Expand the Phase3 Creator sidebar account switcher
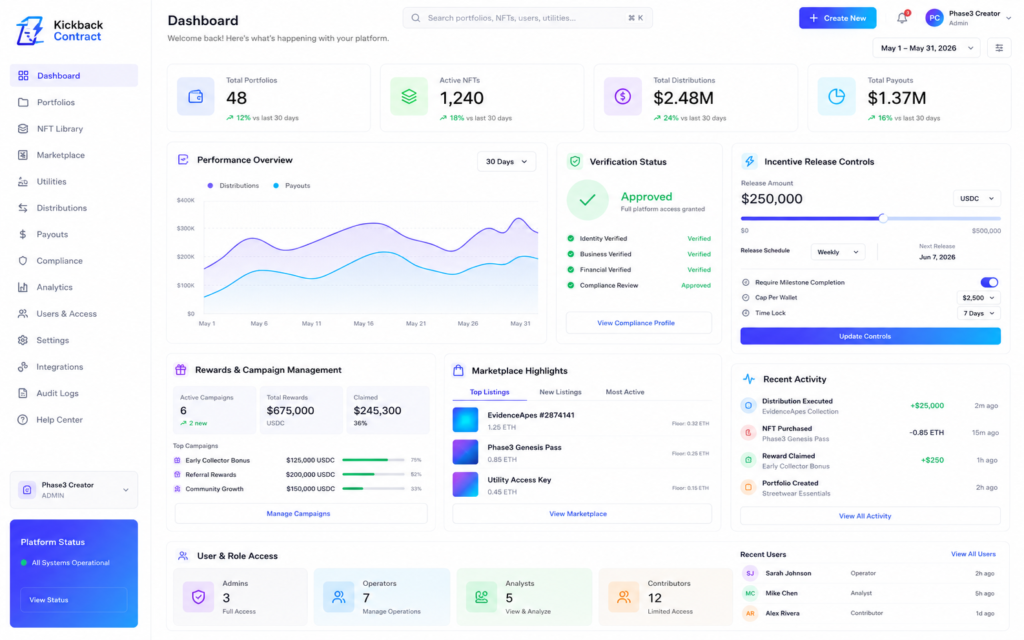The image size is (1024, 640). (x=74, y=490)
